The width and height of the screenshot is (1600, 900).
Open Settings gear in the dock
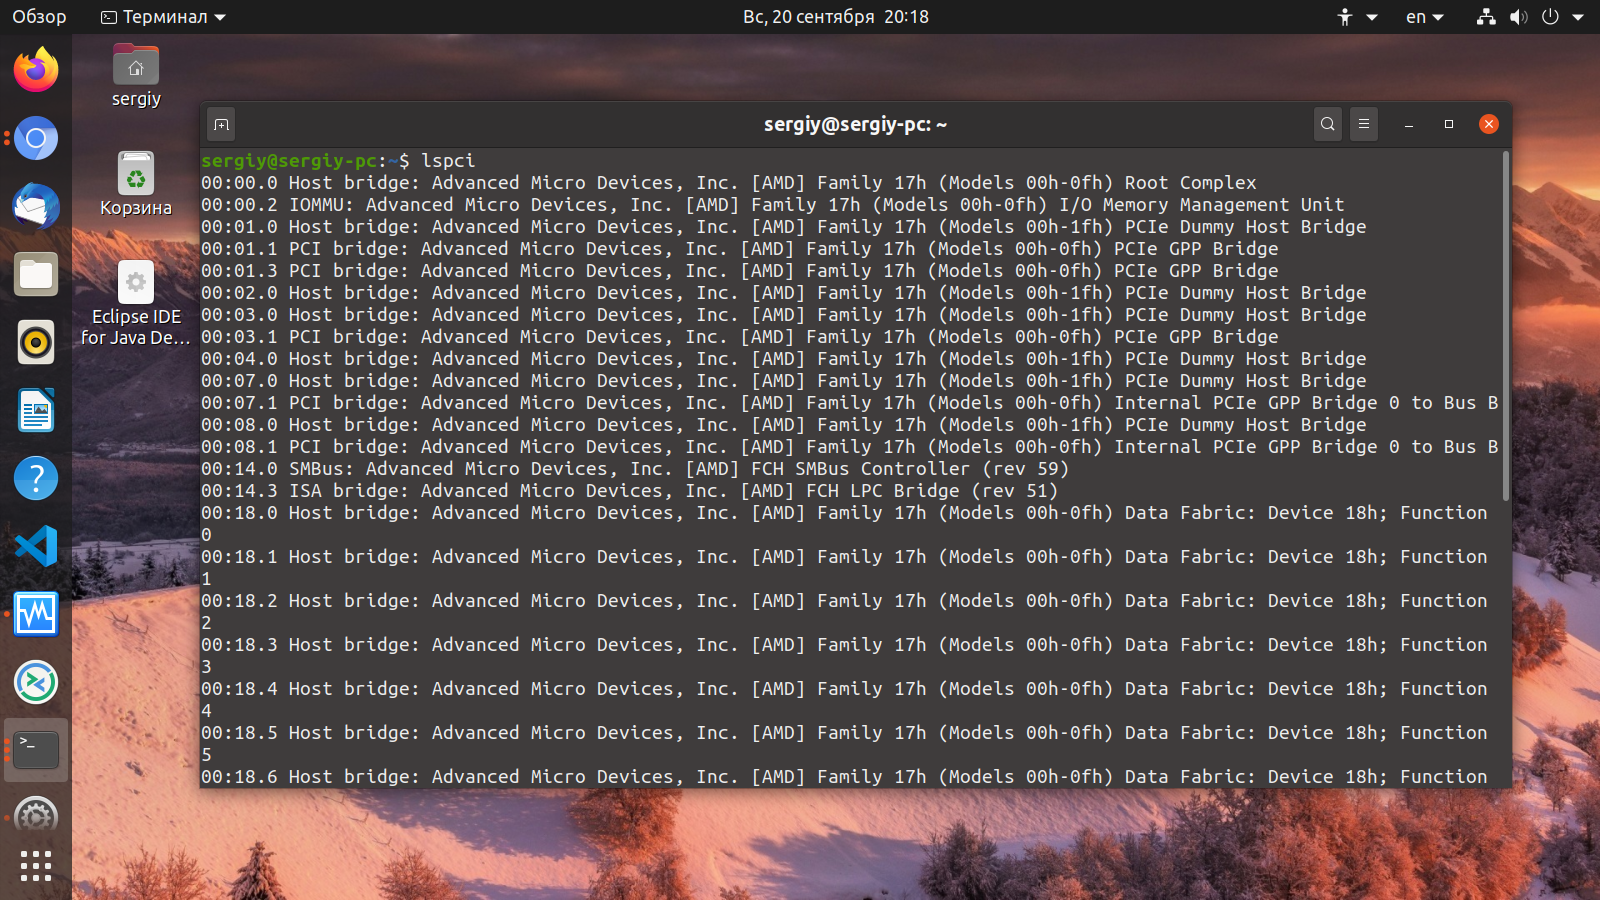(x=36, y=814)
